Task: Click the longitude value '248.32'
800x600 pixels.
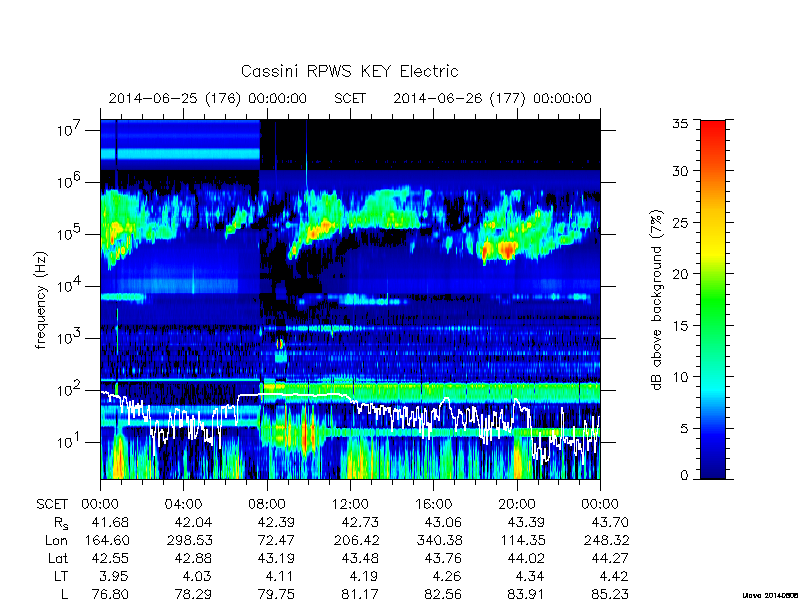Action: (606, 540)
